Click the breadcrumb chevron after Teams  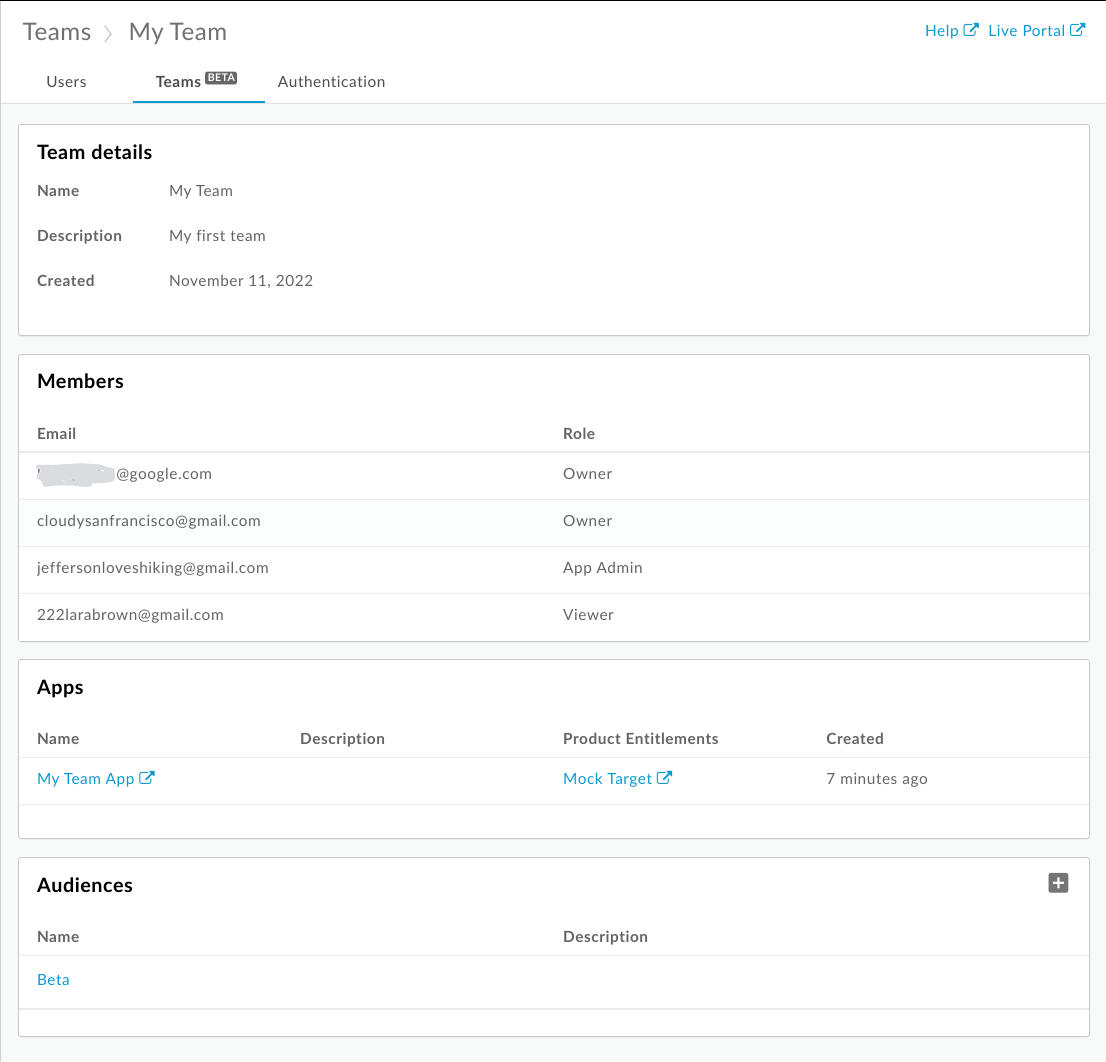[x=110, y=33]
